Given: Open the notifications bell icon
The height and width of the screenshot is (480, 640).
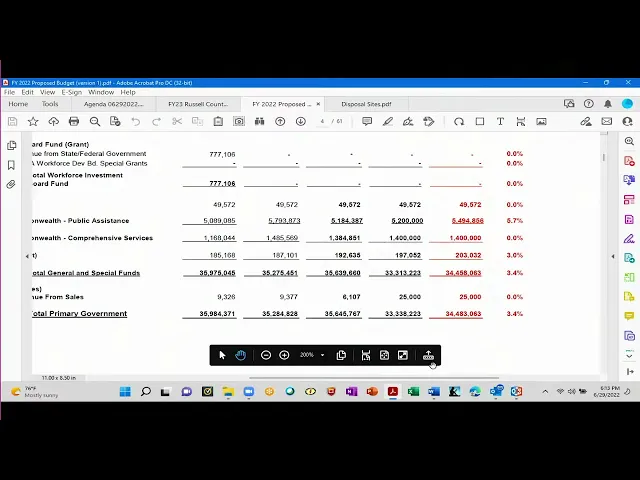Looking at the screenshot, I should [x=608, y=104].
